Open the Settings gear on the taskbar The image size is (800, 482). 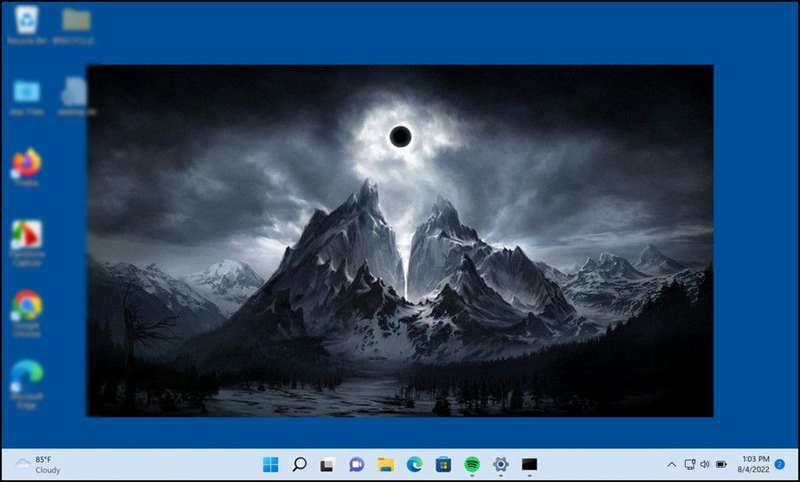(x=501, y=464)
